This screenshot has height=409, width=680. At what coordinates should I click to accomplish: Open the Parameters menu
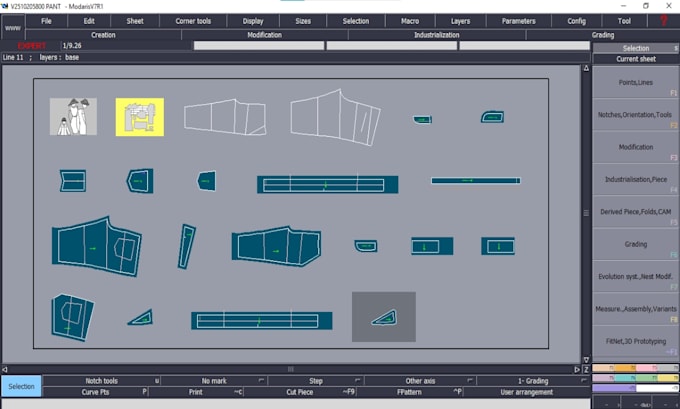pos(518,21)
